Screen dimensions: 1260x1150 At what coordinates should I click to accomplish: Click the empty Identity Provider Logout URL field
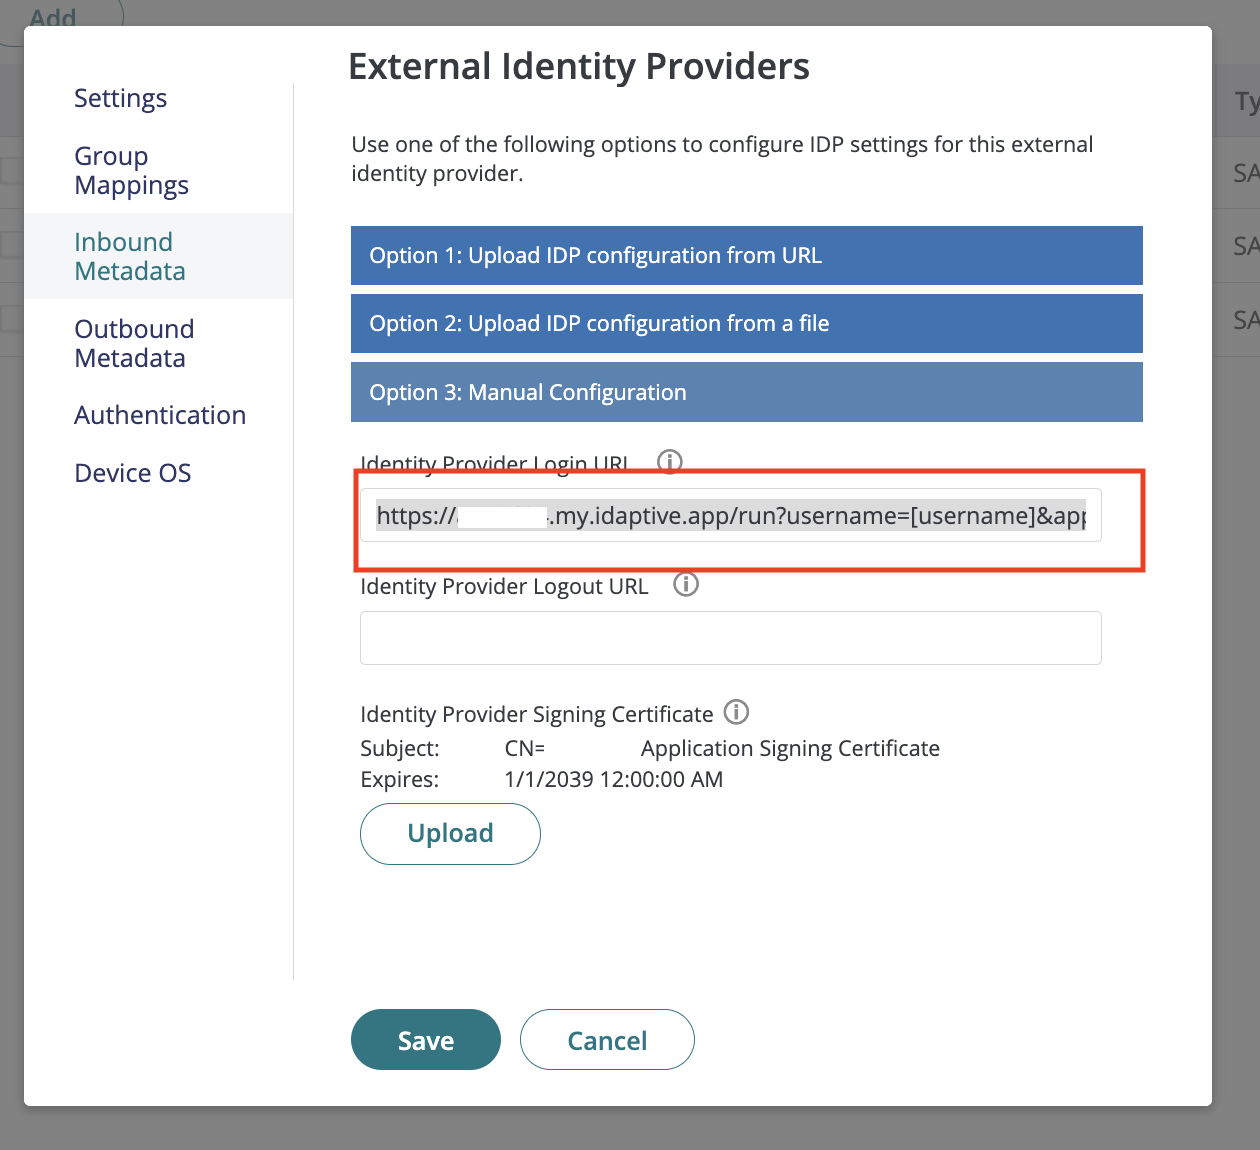(x=730, y=637)
